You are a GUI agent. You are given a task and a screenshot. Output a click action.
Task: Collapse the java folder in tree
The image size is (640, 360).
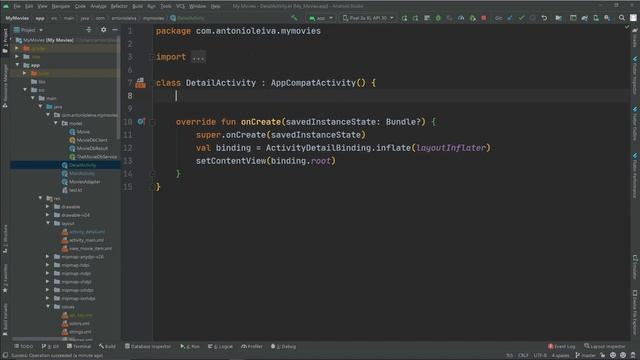coord(41,107)
